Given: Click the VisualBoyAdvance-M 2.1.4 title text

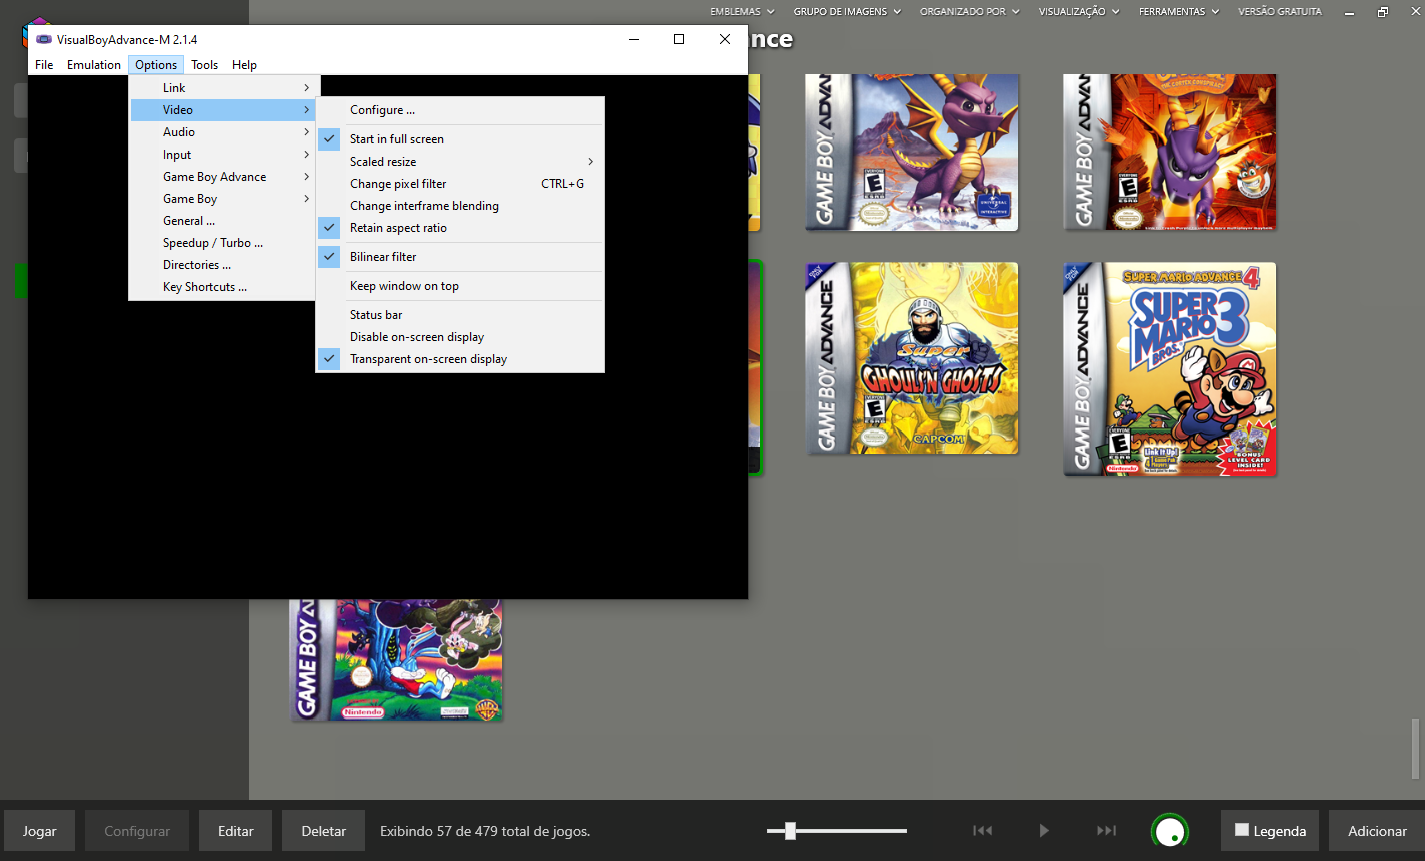Looking at the screenshot, I should click(127, 40).
